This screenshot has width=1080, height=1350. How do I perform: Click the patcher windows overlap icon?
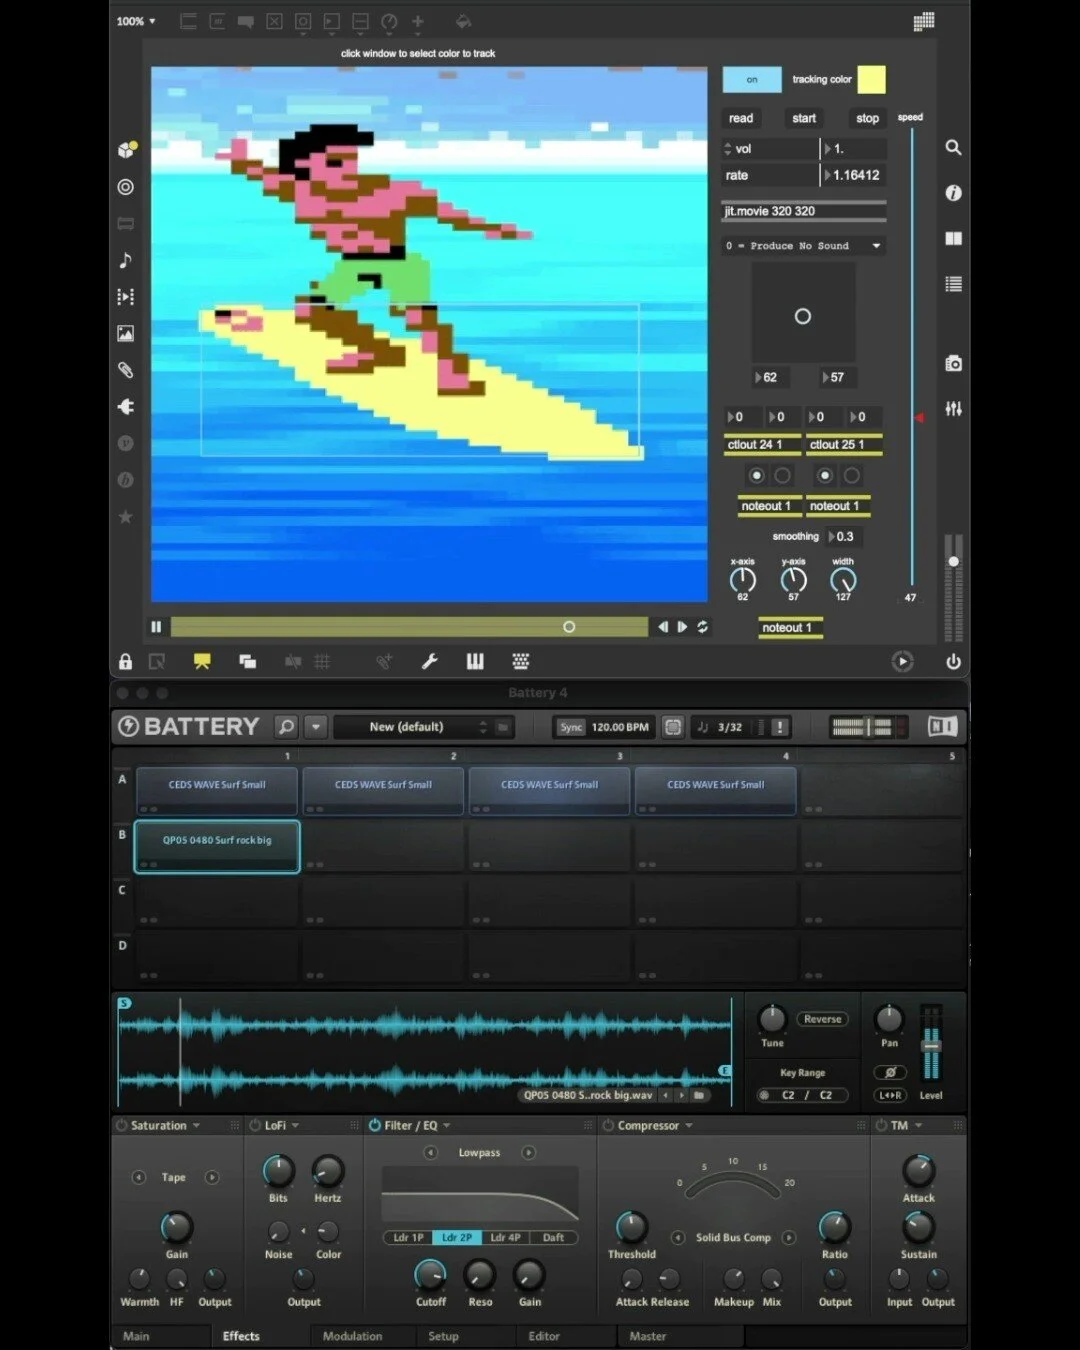click(x=247, y=661)
